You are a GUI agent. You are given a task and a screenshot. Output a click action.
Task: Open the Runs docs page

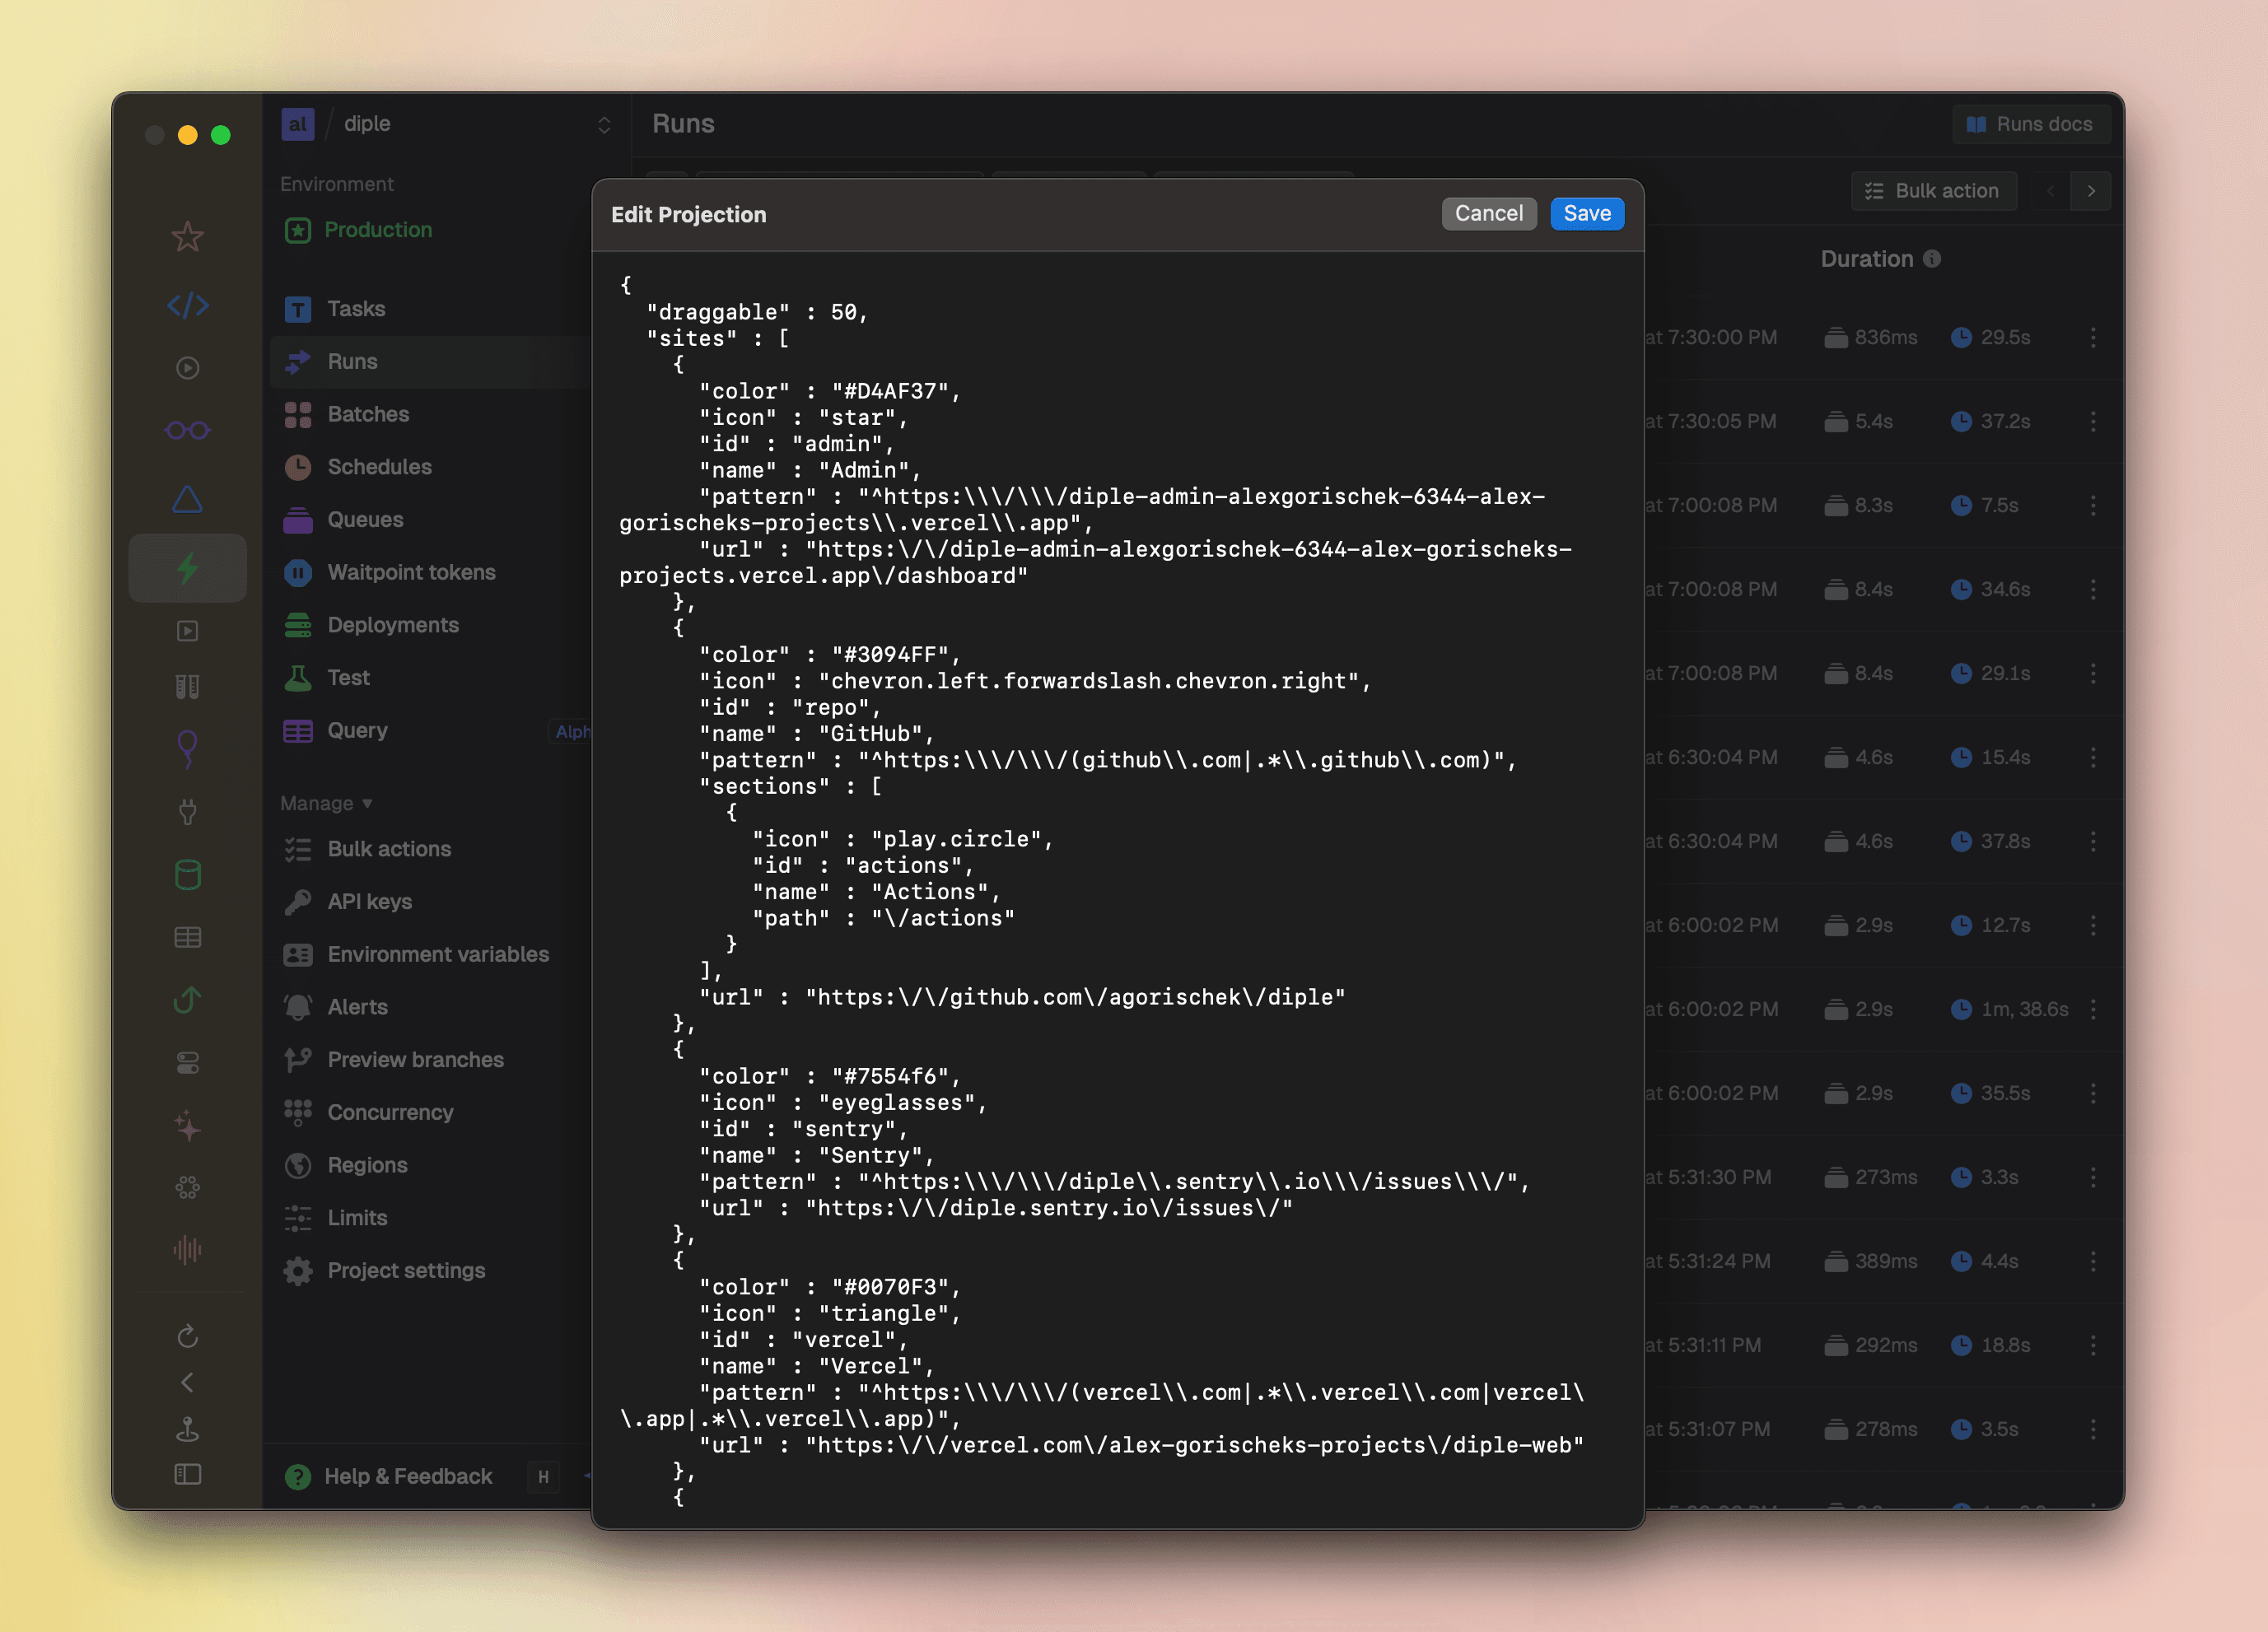(2031, 123)
